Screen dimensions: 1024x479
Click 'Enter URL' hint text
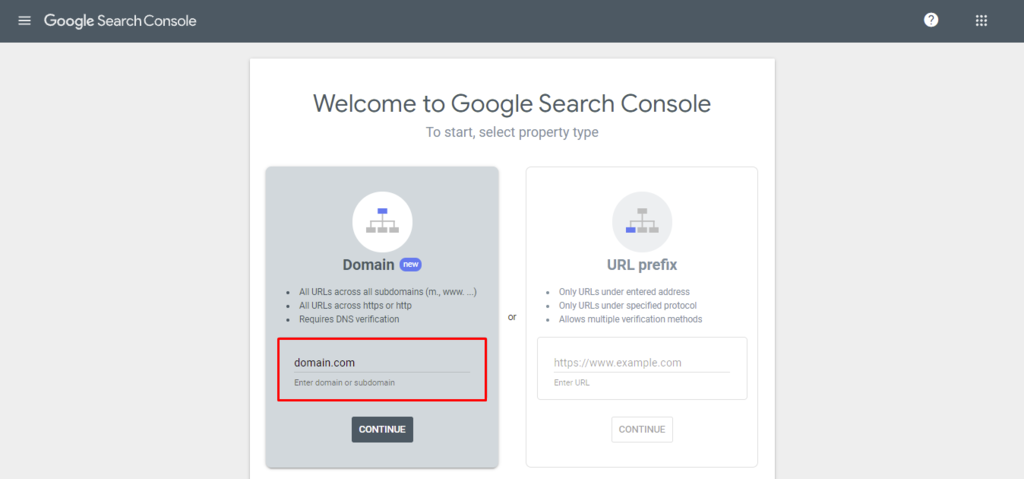tap(571, 382)
